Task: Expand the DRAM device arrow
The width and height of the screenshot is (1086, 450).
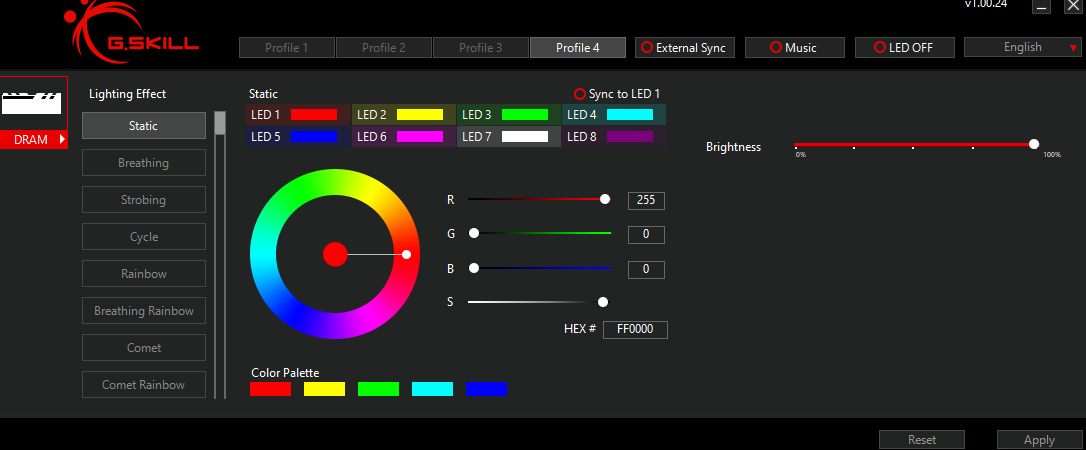Action: coord(62,140)
